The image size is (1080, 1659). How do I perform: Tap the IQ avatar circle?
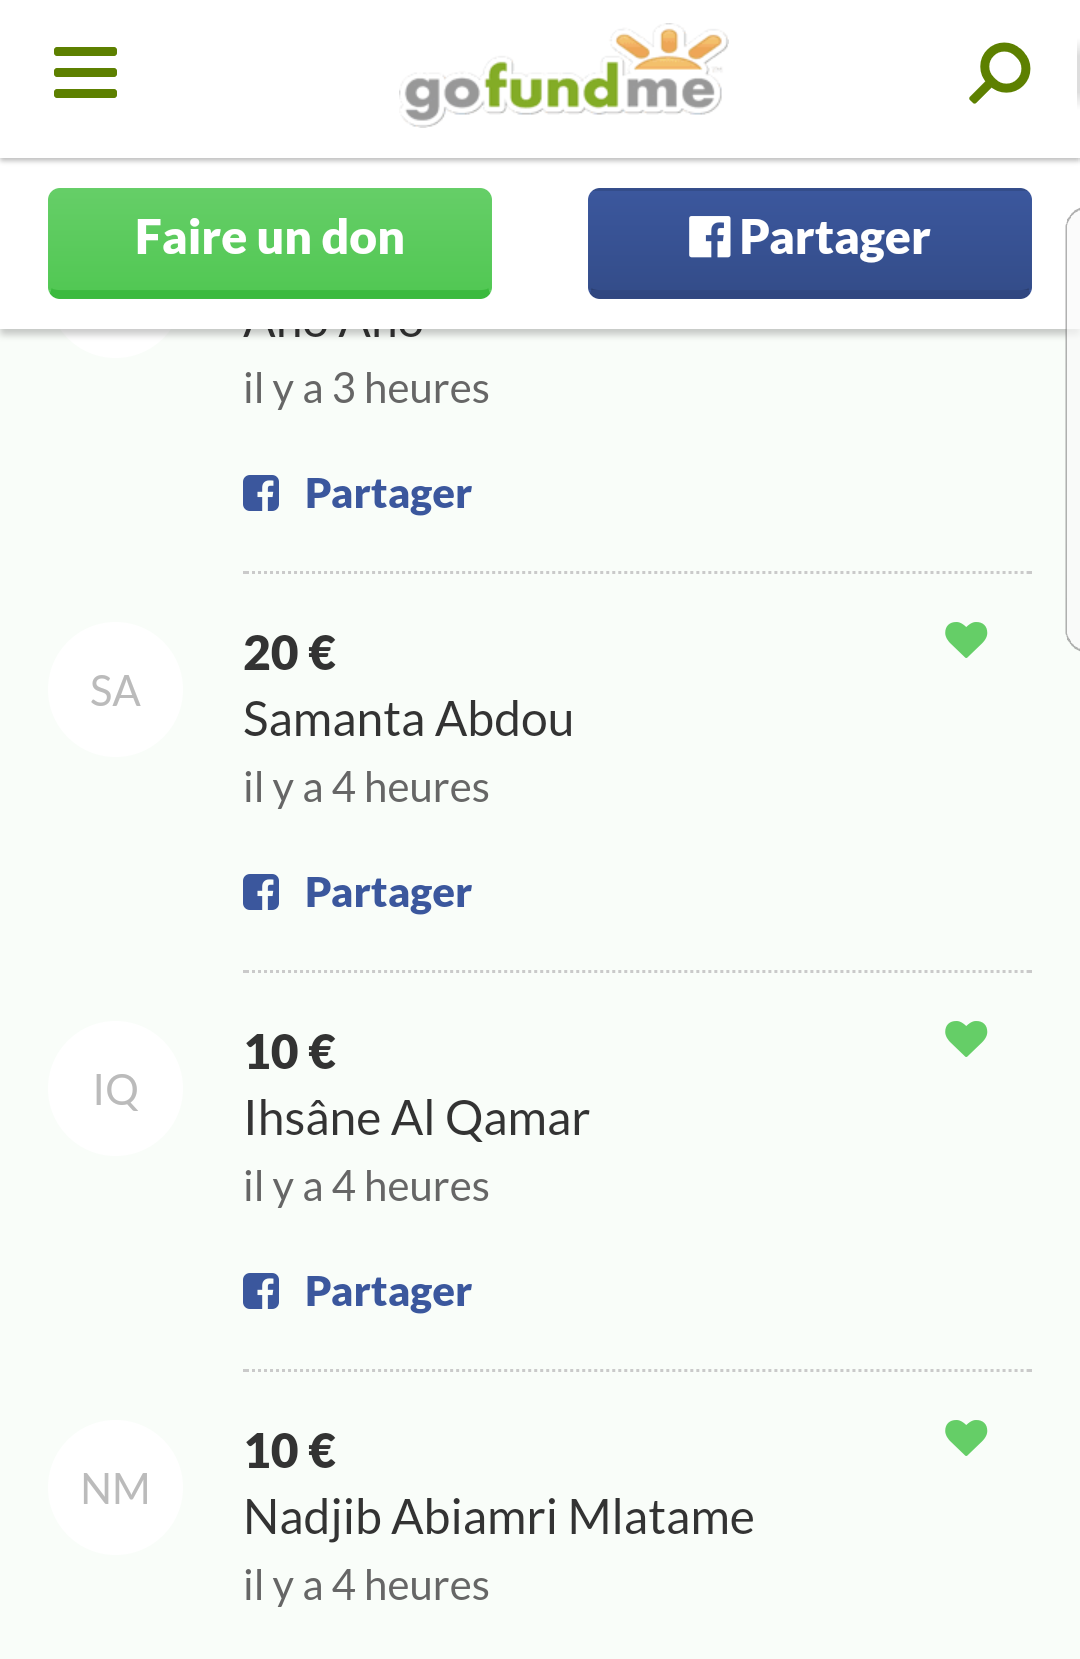115,1089
